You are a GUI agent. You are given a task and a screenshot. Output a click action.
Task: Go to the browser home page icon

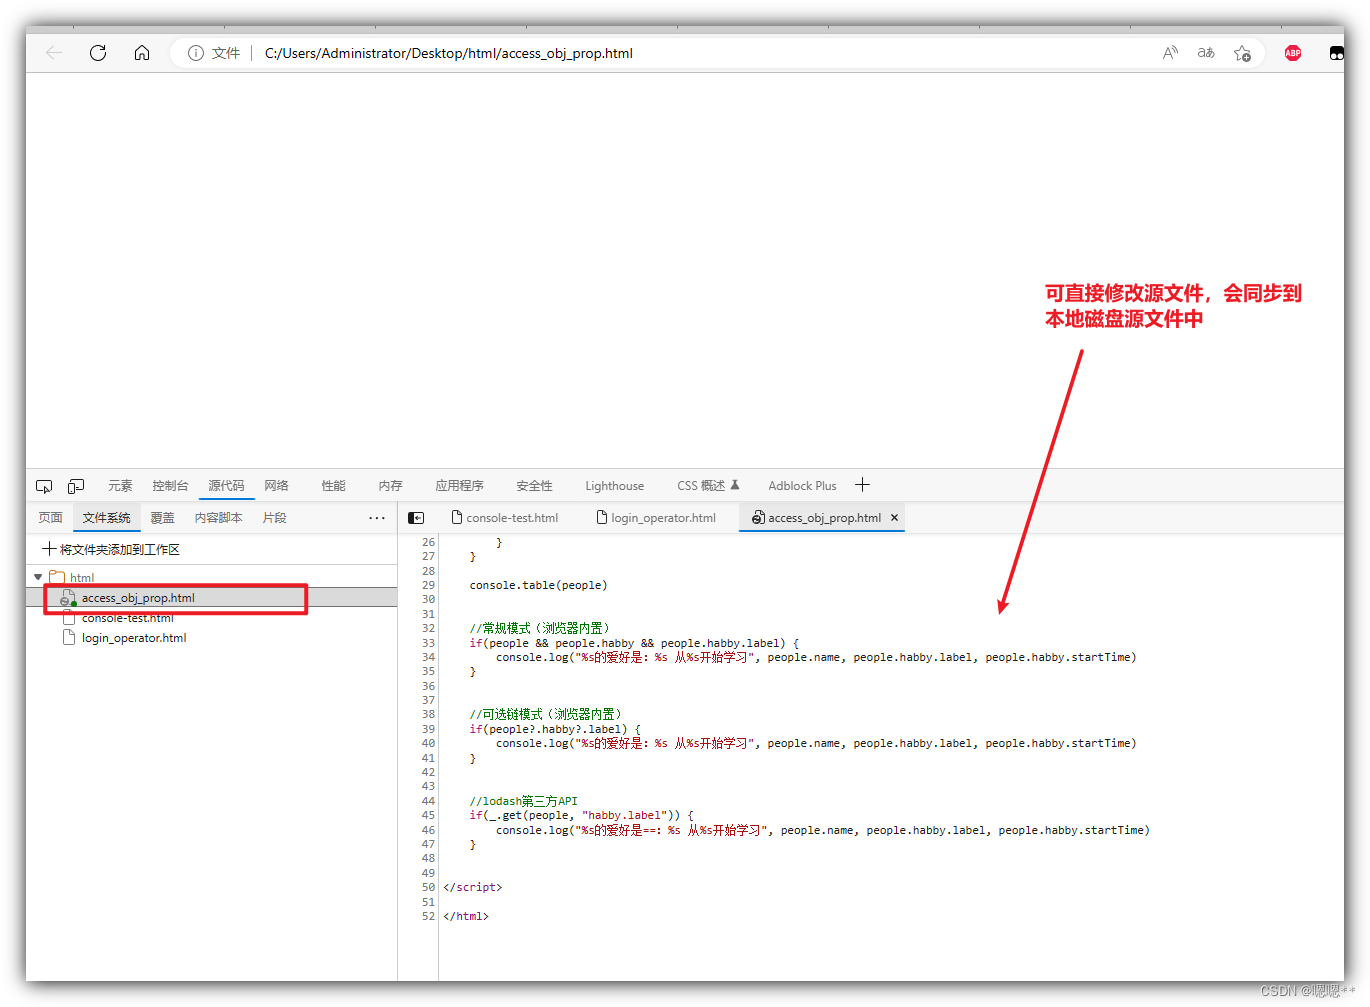[x=142, y=53]
